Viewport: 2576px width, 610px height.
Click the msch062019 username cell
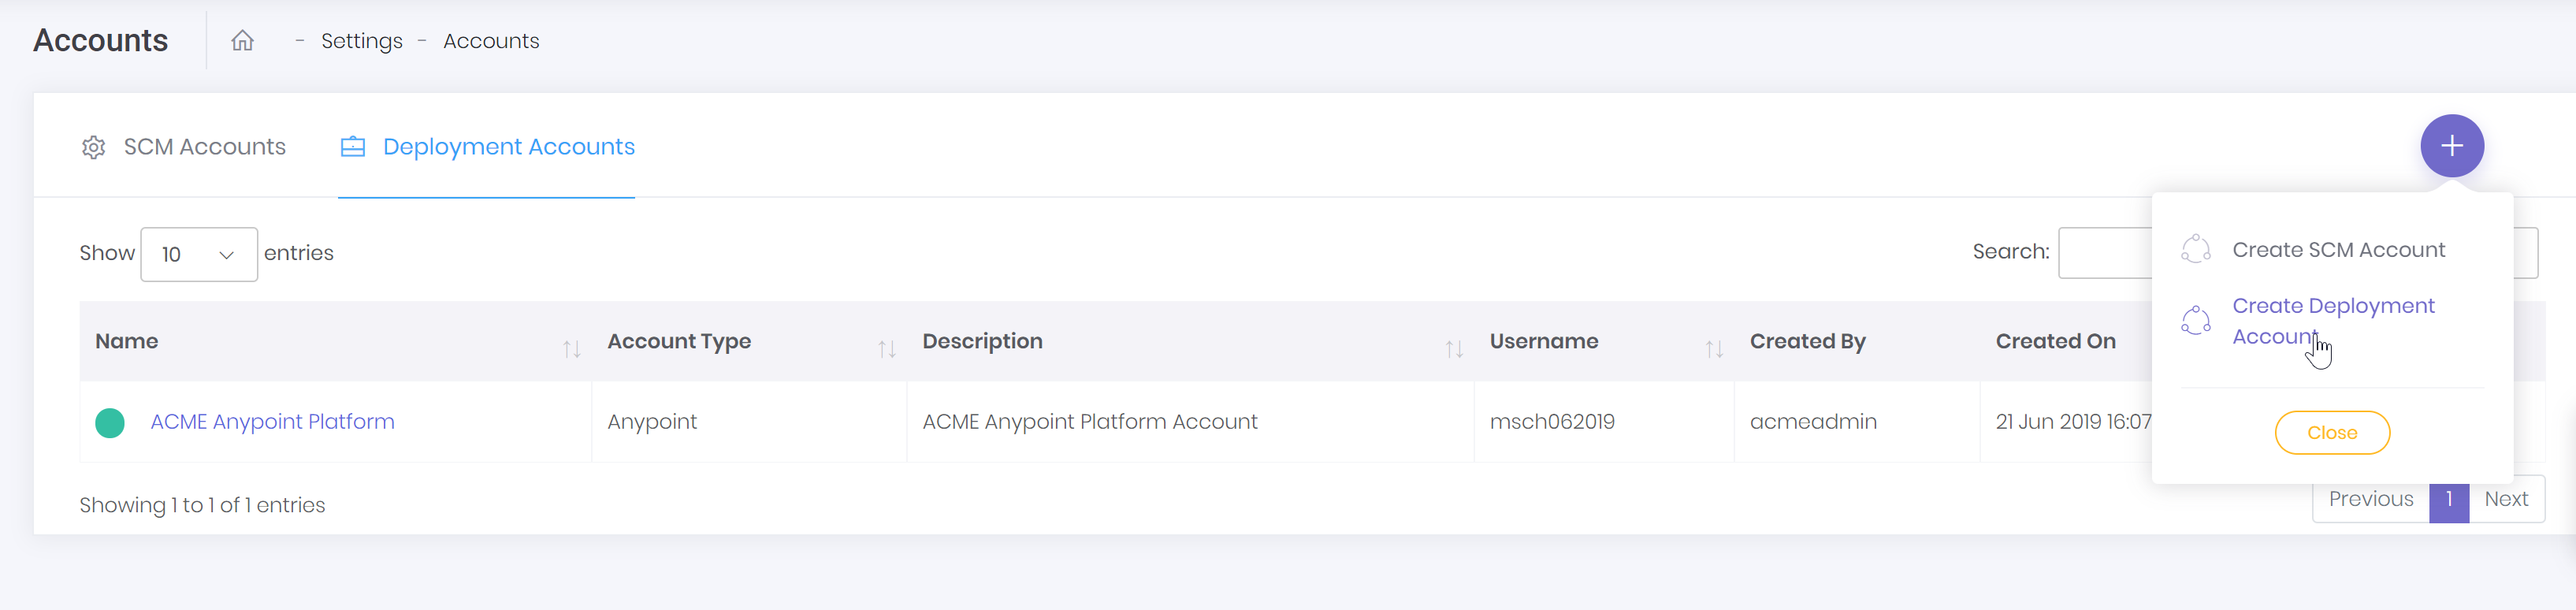coord(1552,422)
